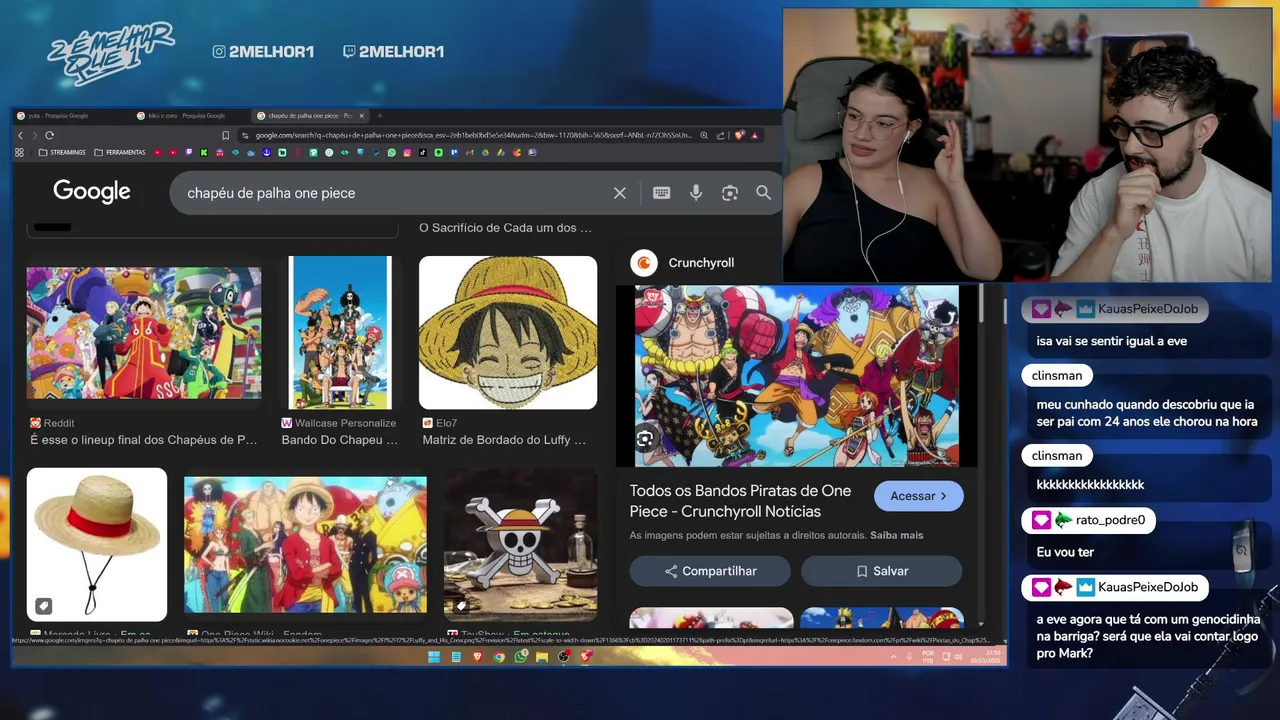Open a new browser tab

point(379,116)
